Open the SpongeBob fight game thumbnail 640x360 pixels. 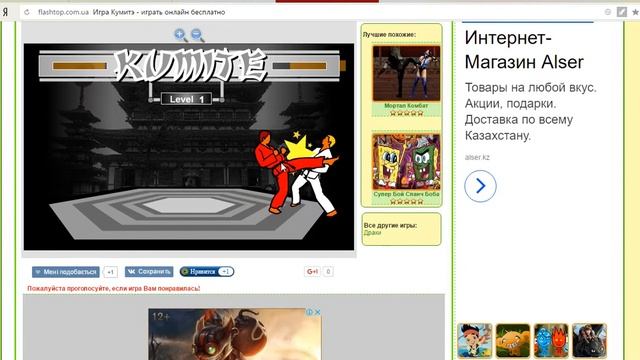tap(406, 162)
